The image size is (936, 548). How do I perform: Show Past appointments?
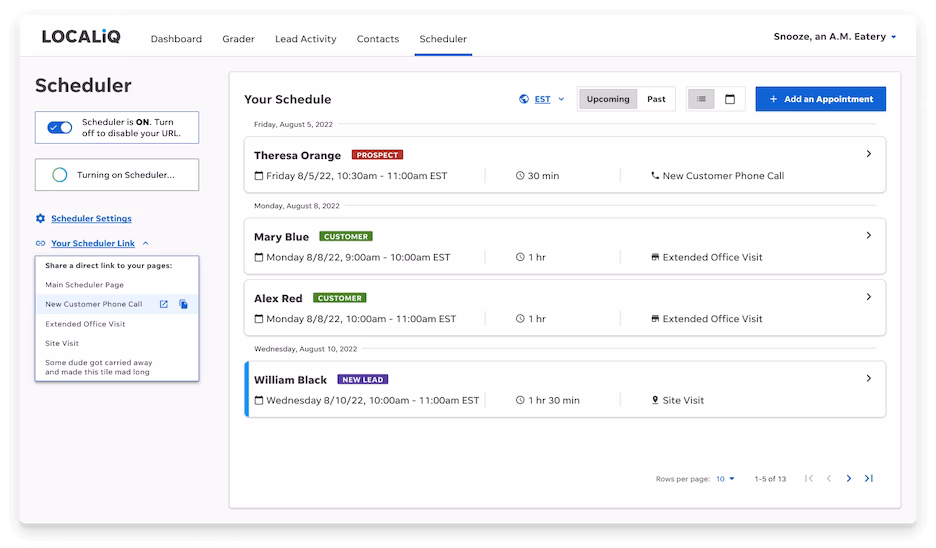point(656,99)
